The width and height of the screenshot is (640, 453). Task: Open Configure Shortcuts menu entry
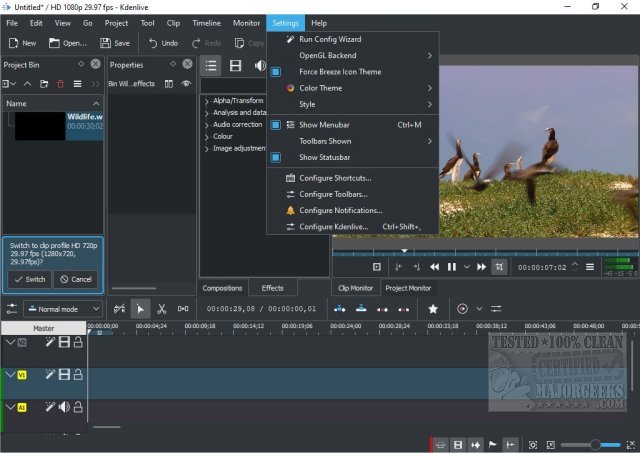(x=334, y=178)
